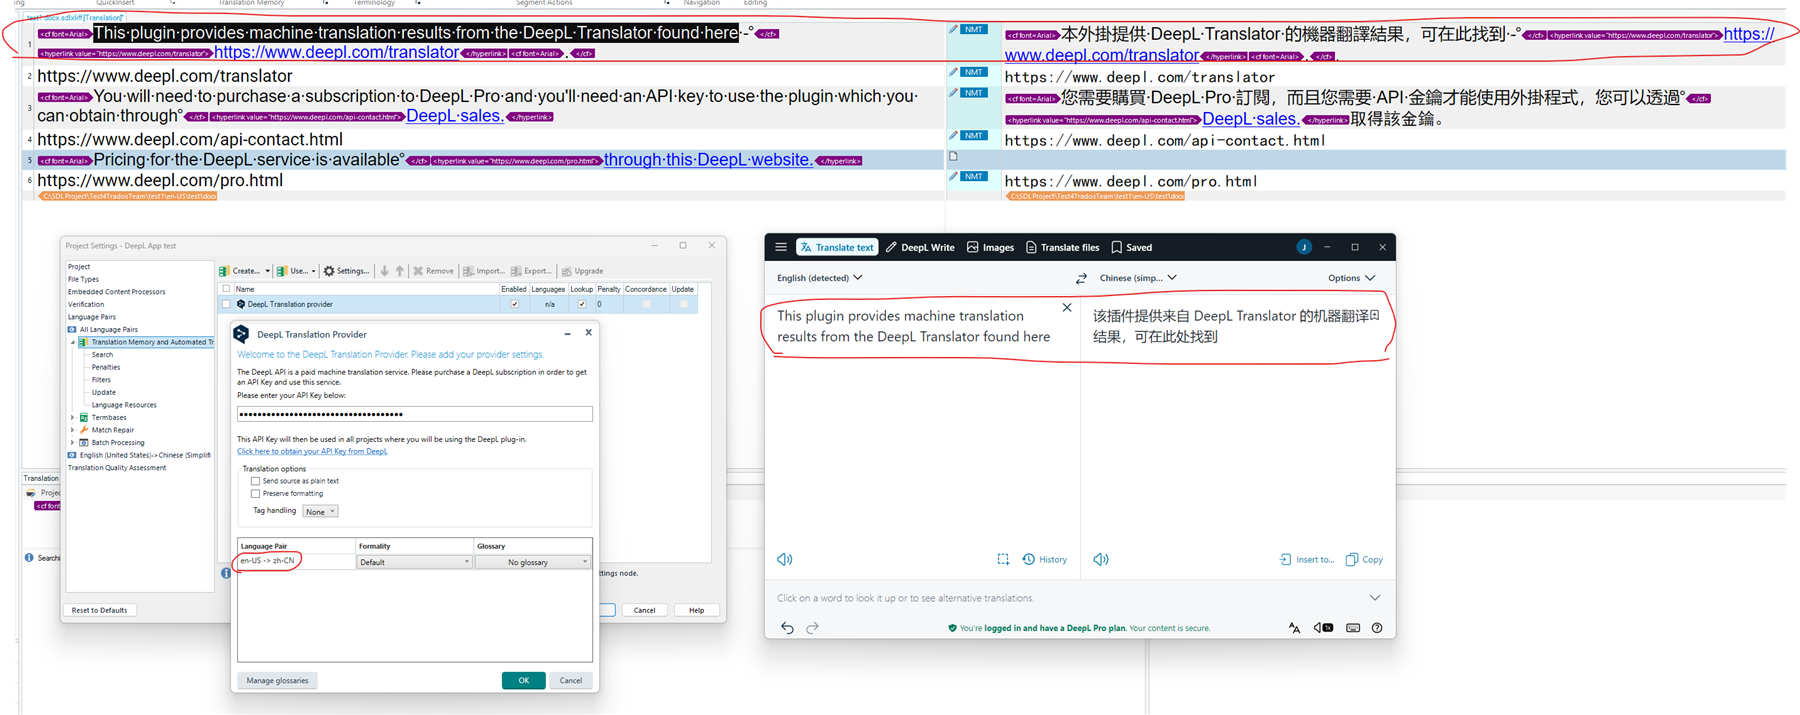Copy the Chinese translation

(1364, 560)
